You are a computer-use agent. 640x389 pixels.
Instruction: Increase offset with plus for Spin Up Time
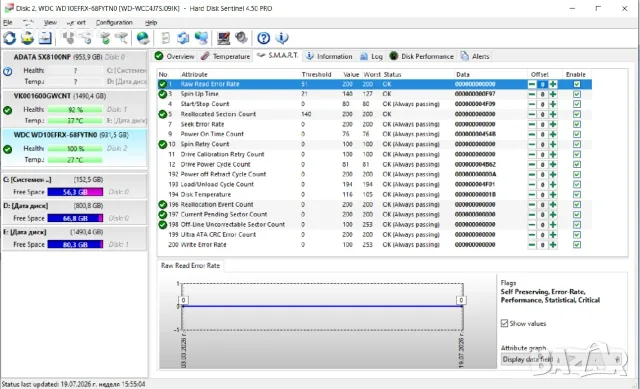(x=553, y=94)
